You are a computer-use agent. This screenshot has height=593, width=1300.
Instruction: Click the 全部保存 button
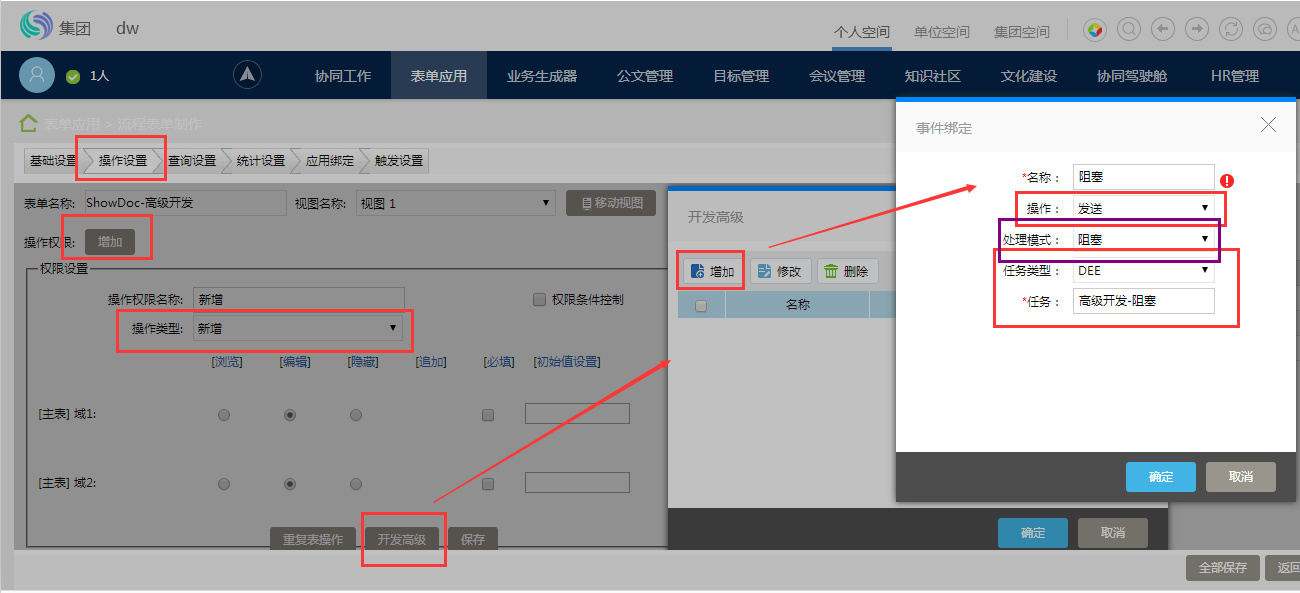point(1222,567)
